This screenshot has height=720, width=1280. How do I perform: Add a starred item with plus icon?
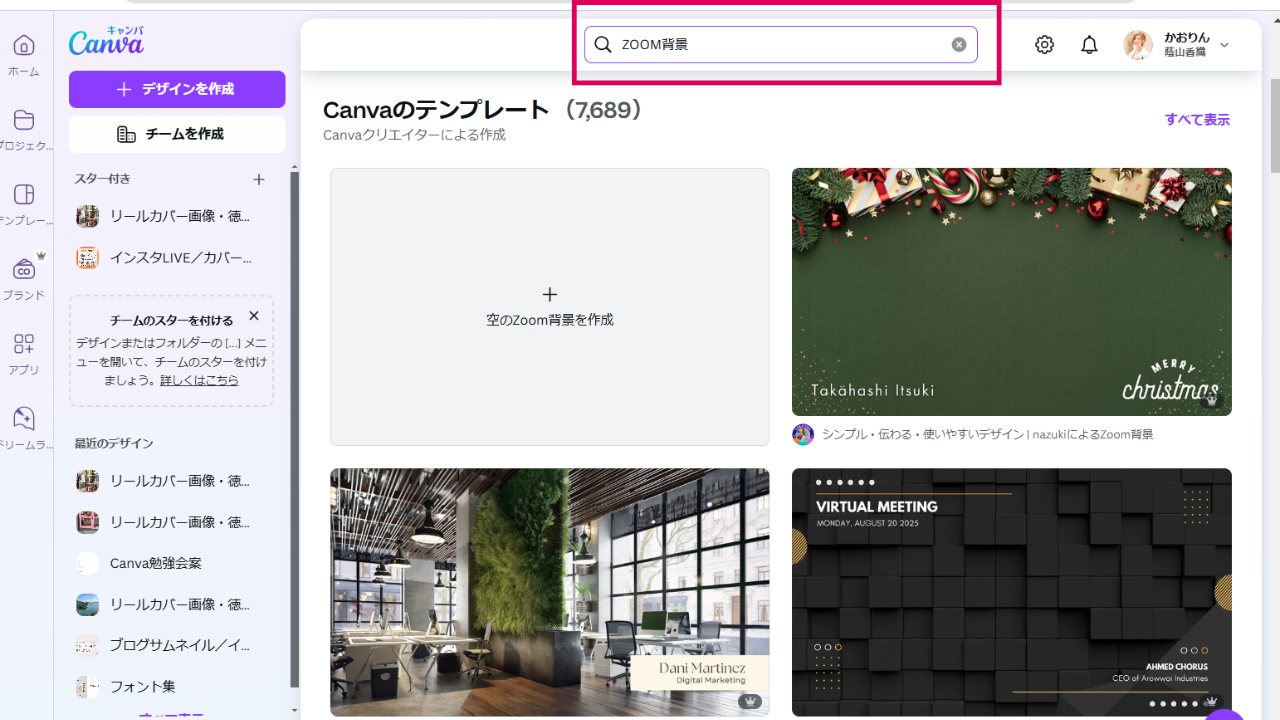tap(259, 179)
